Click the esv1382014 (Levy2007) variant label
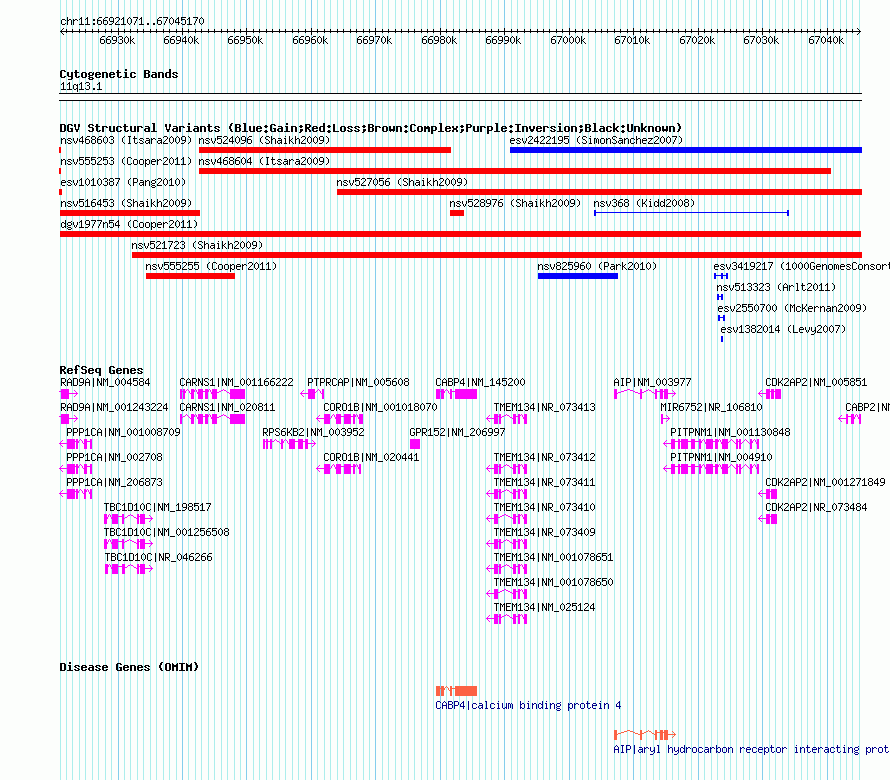The width and height of the screenshot is (890, 780). click(783, 329)
